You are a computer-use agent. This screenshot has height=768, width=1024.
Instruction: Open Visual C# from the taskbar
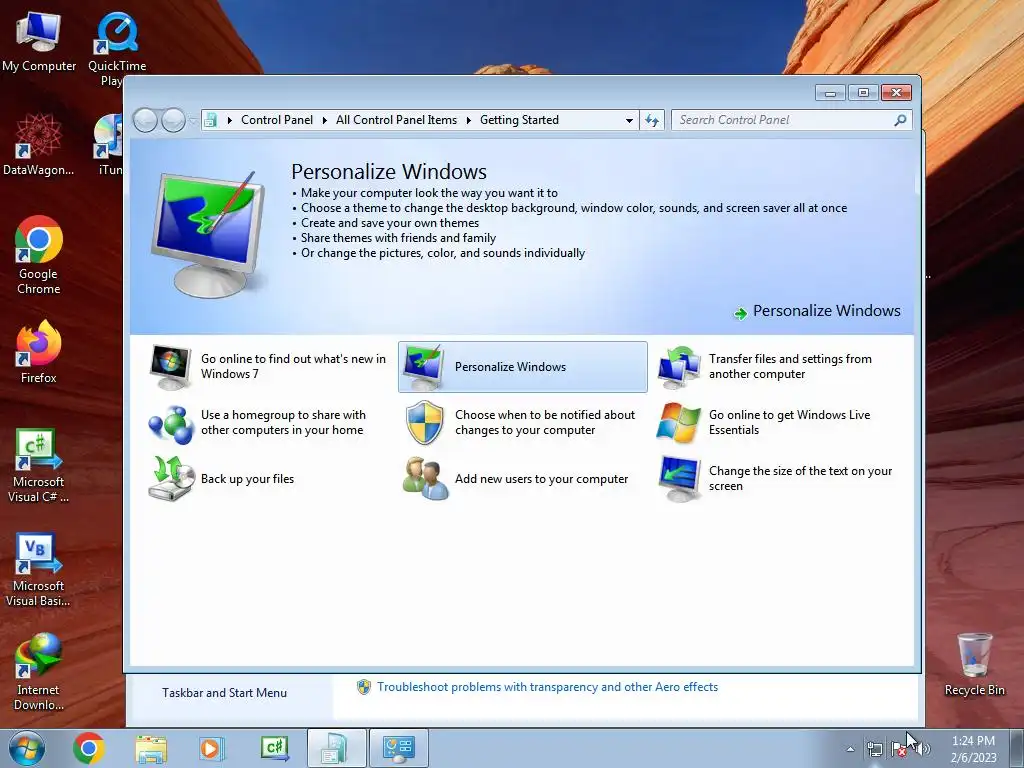point(274,748)
